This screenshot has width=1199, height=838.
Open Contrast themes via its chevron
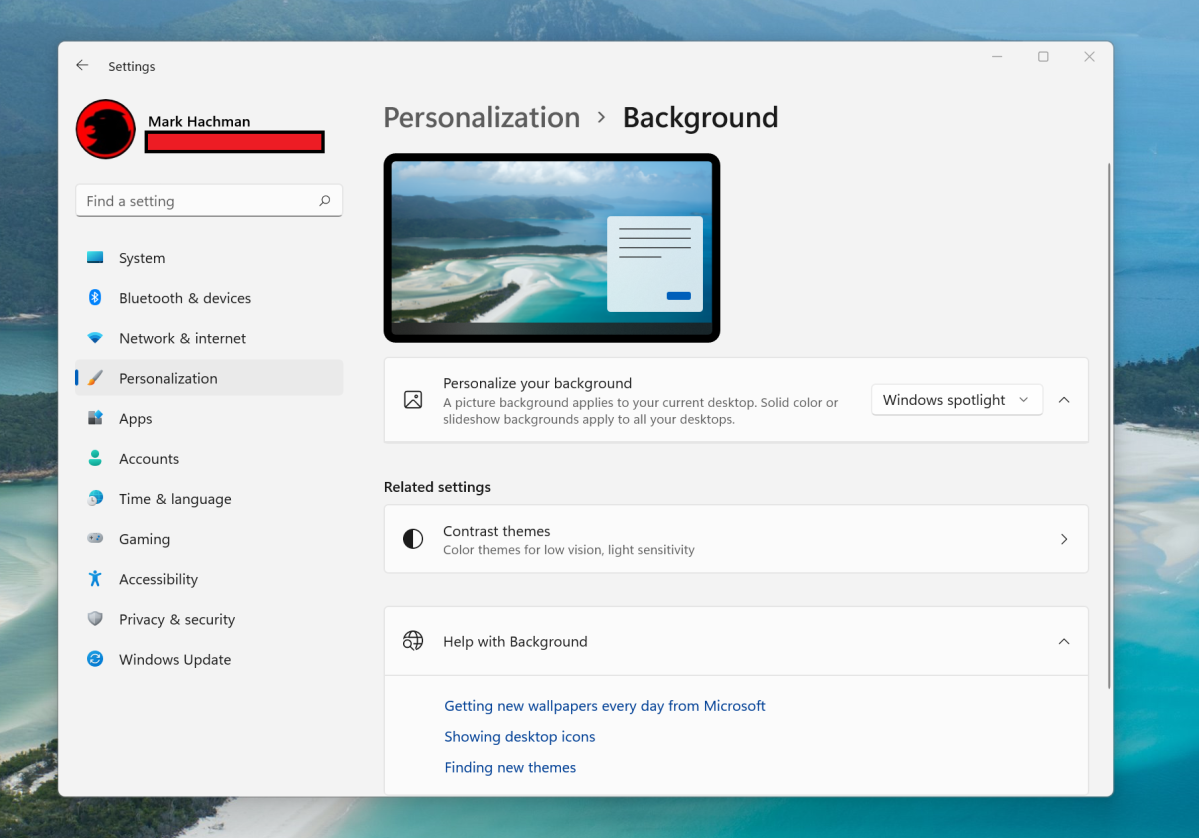click(1064, 539)
